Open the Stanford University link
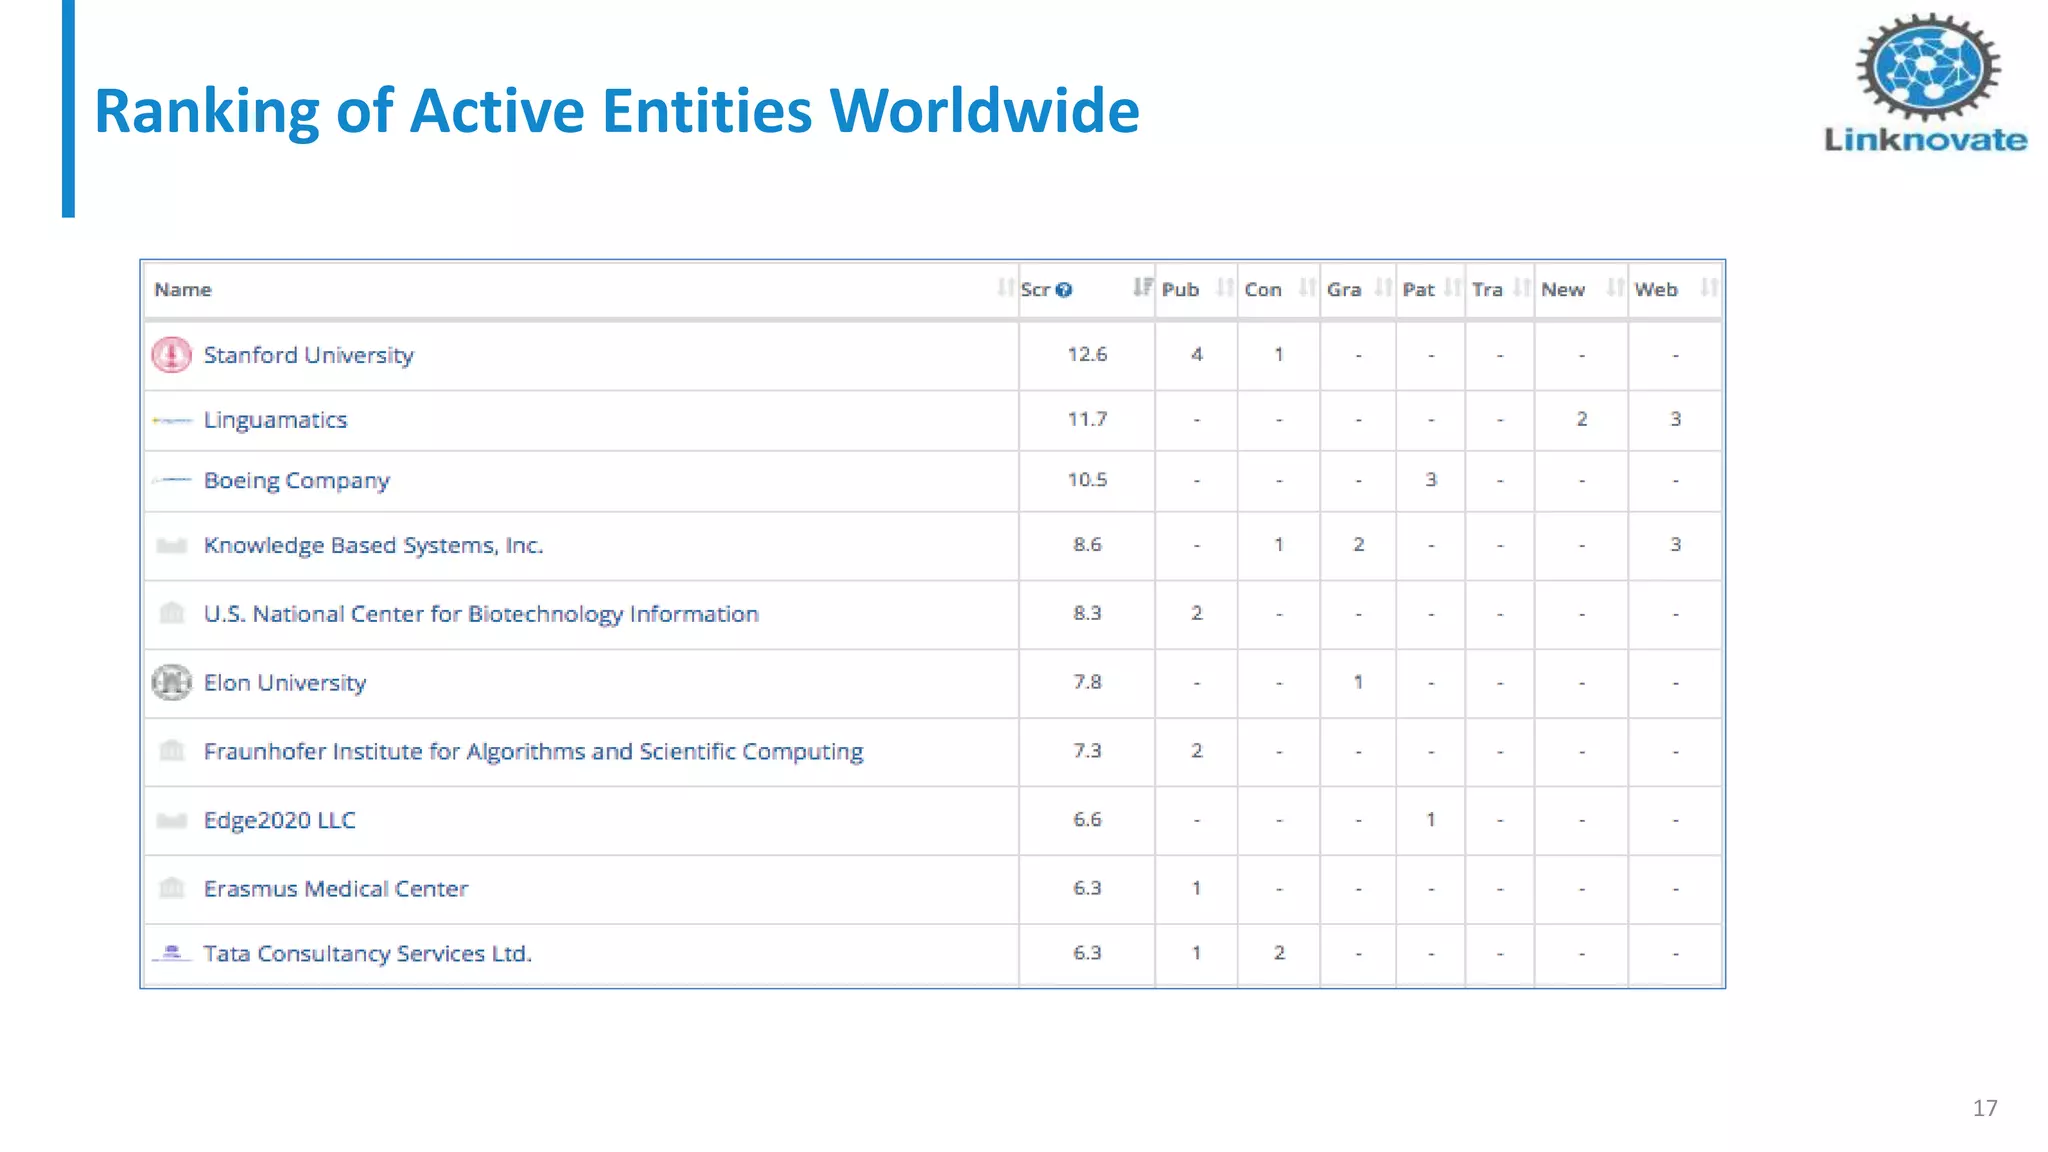 309,355
